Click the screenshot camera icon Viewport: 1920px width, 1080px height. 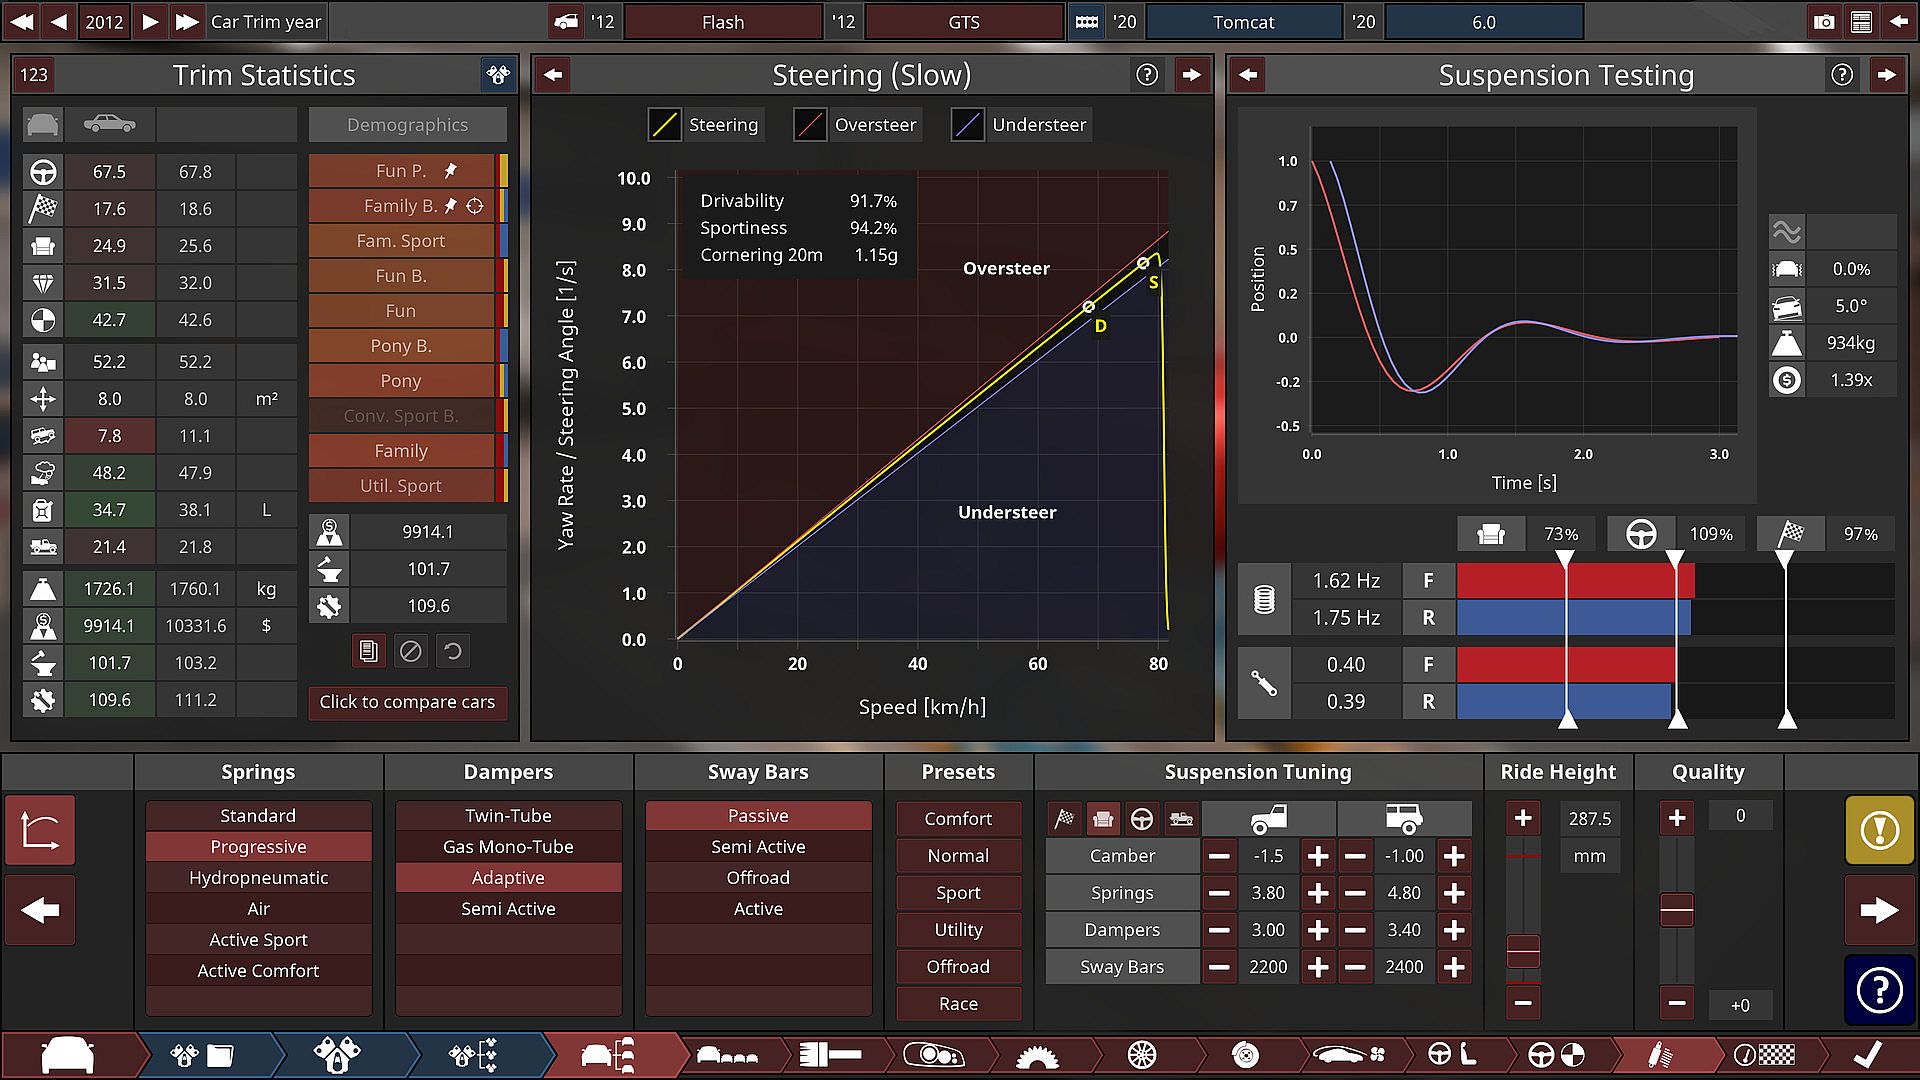coord(1824,22)
